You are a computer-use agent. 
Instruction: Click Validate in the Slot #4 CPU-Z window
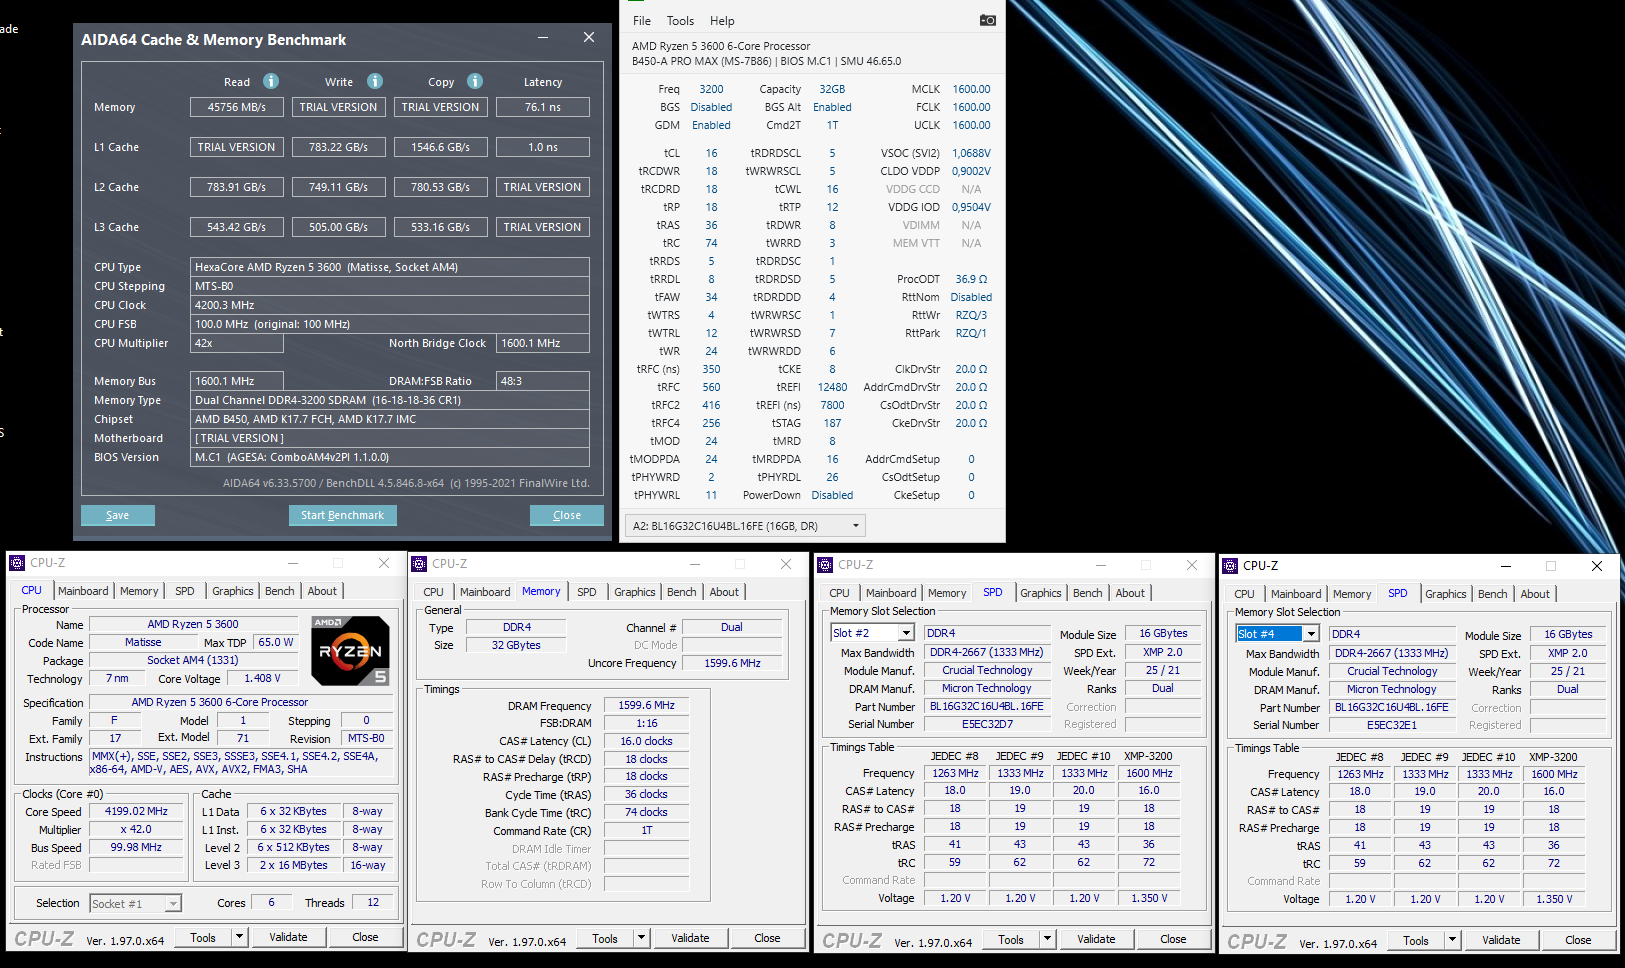1501,940
